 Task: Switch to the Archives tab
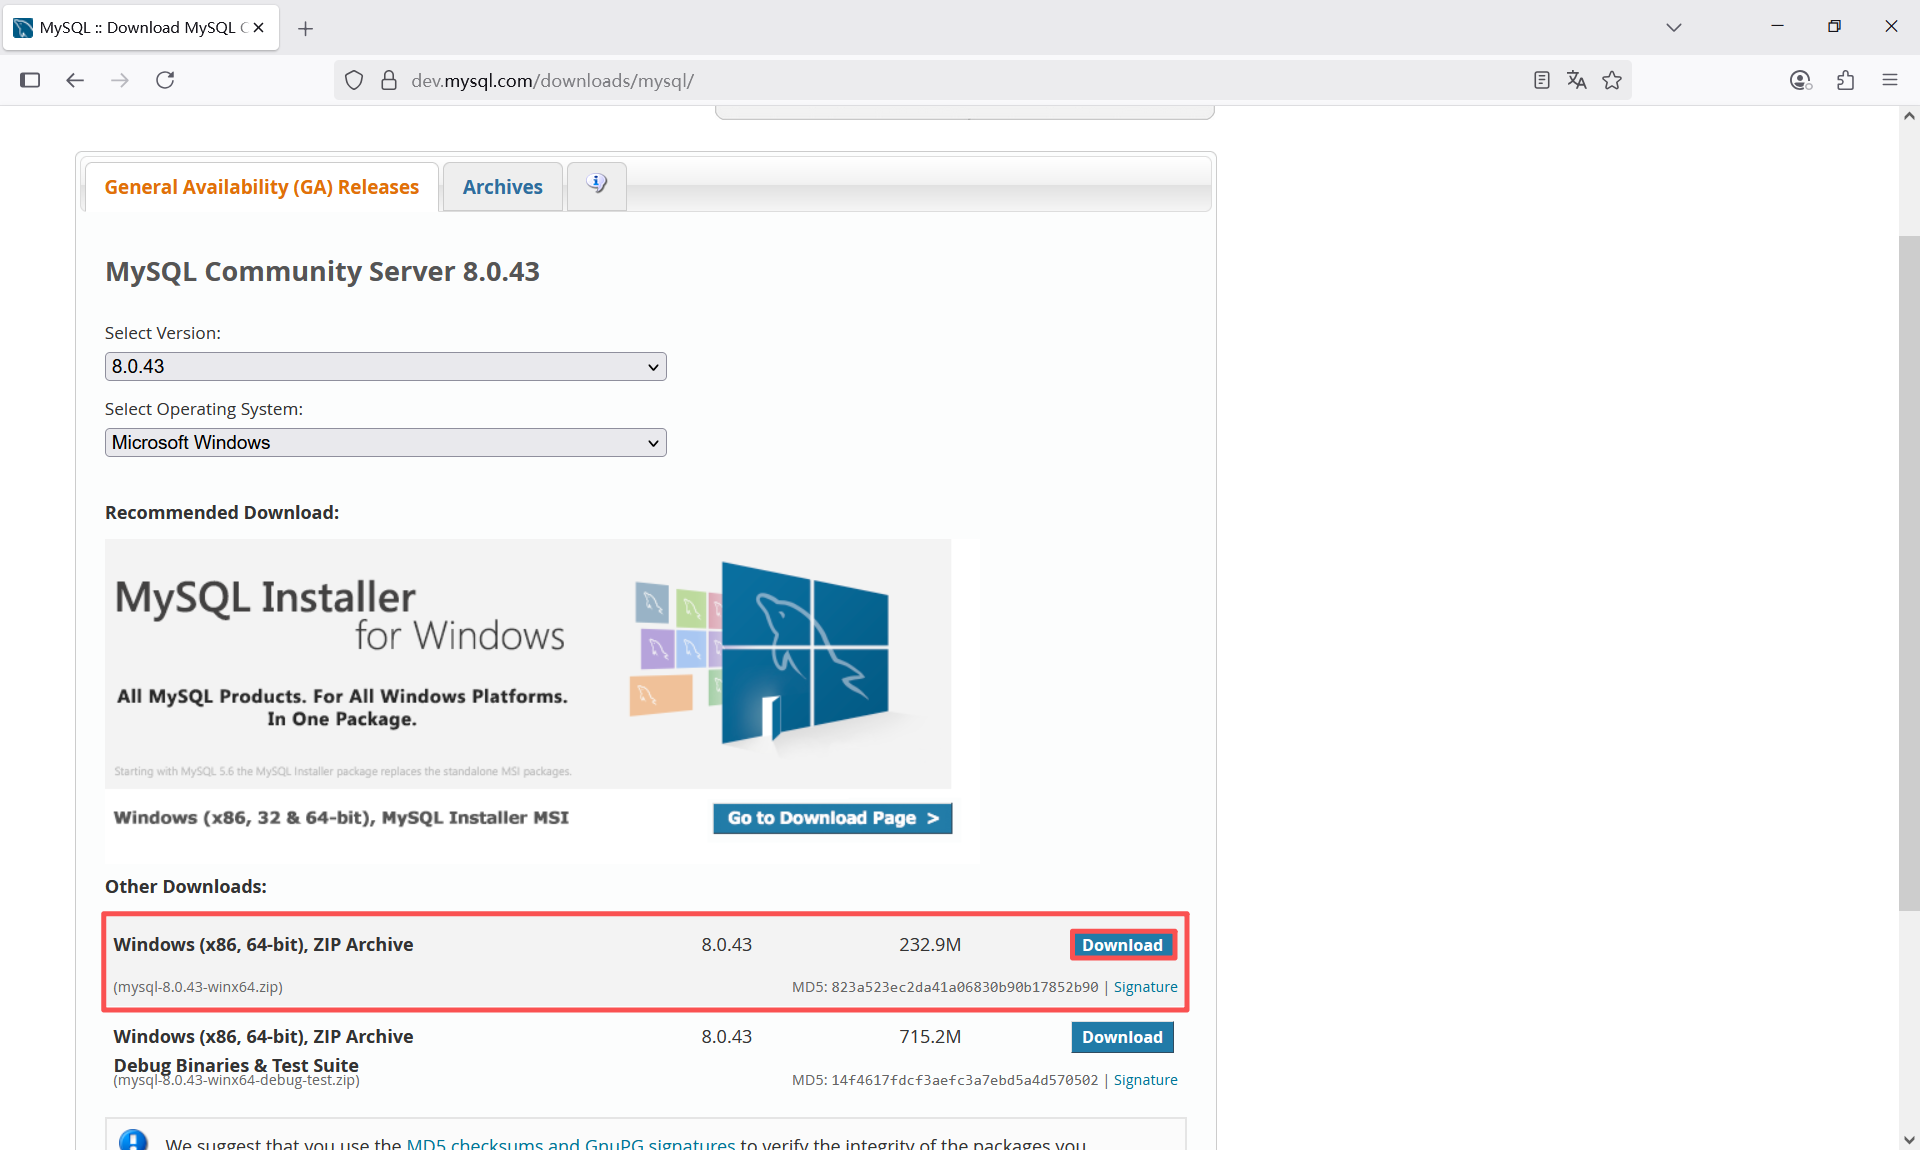(x=502, y=187)
